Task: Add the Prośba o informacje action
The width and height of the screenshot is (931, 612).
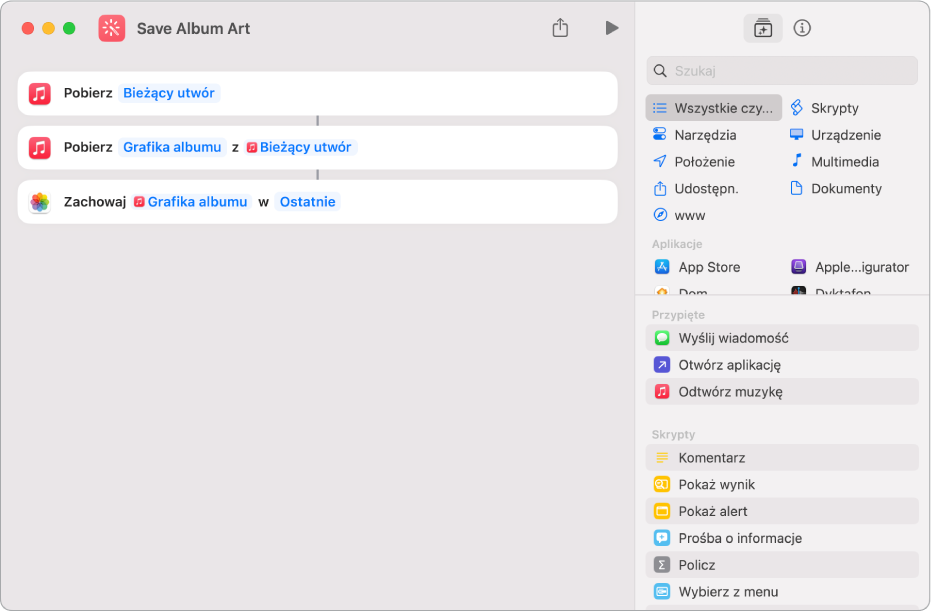Action: pyautogui.click(x=782, y=538)
